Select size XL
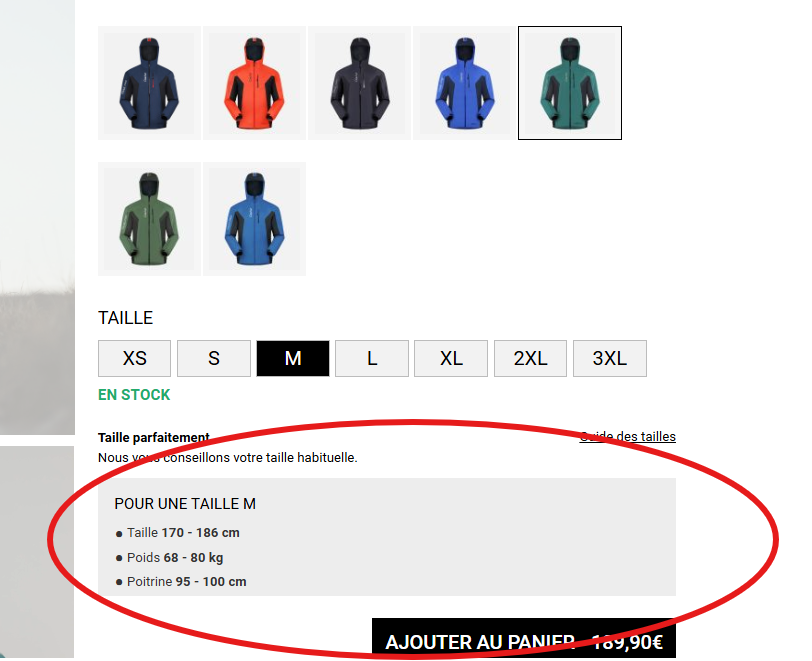This screenshot has height=661, width=812. (451, 358)
